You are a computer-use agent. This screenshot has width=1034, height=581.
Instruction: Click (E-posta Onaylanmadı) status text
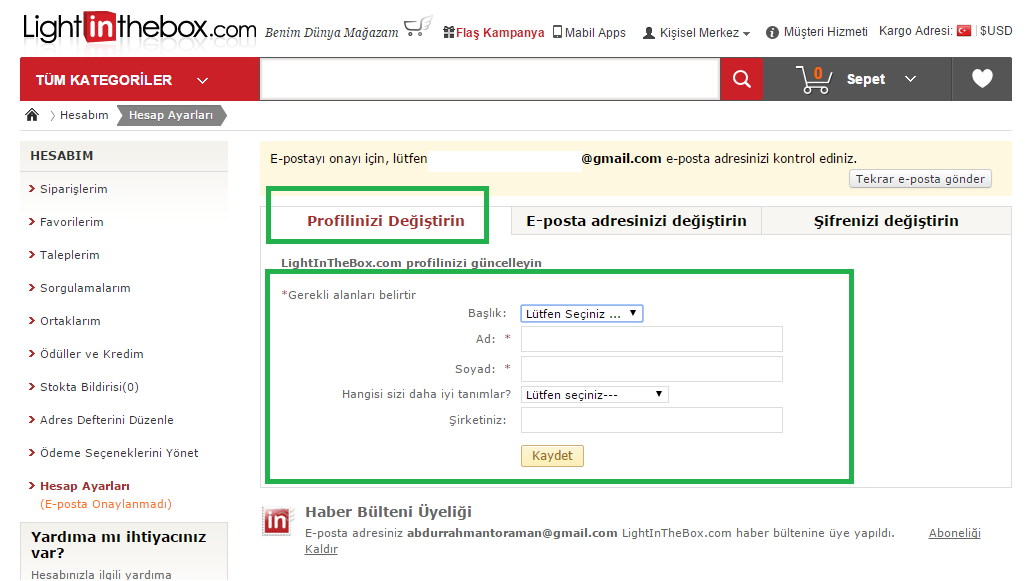[106, 504]
